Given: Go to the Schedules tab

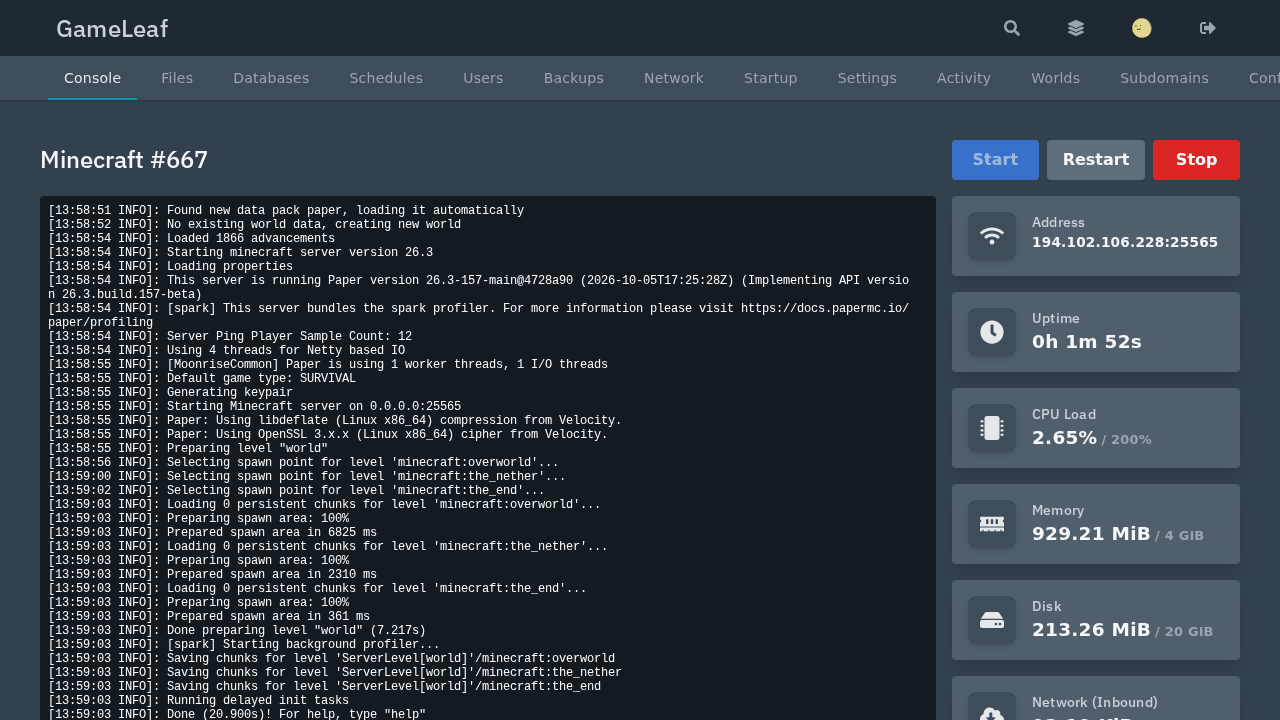Looking at the screenshot, I should coord(386,78).
